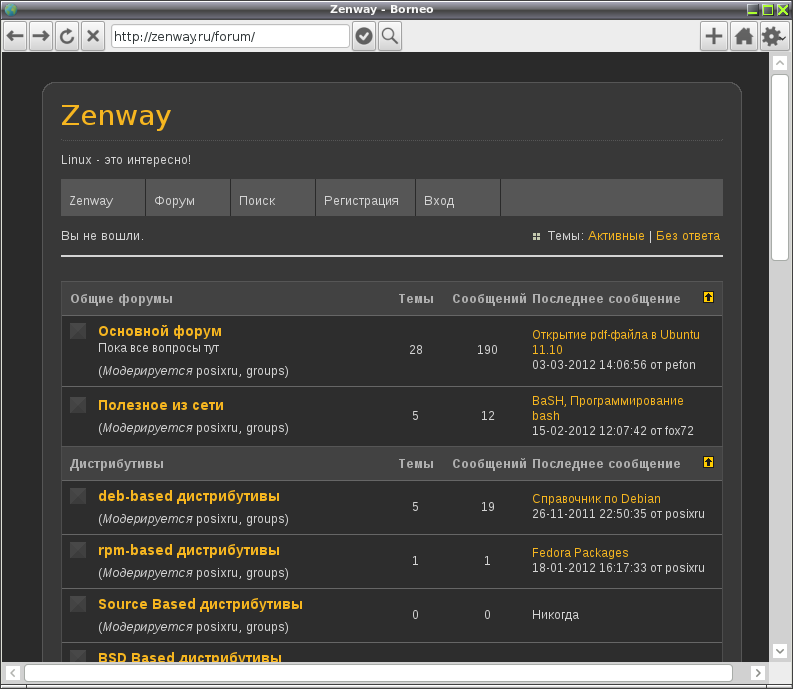Screen dimensions: 793x689
Task: Click the Вы не вошли. status text
Action: tap(102, 236)
